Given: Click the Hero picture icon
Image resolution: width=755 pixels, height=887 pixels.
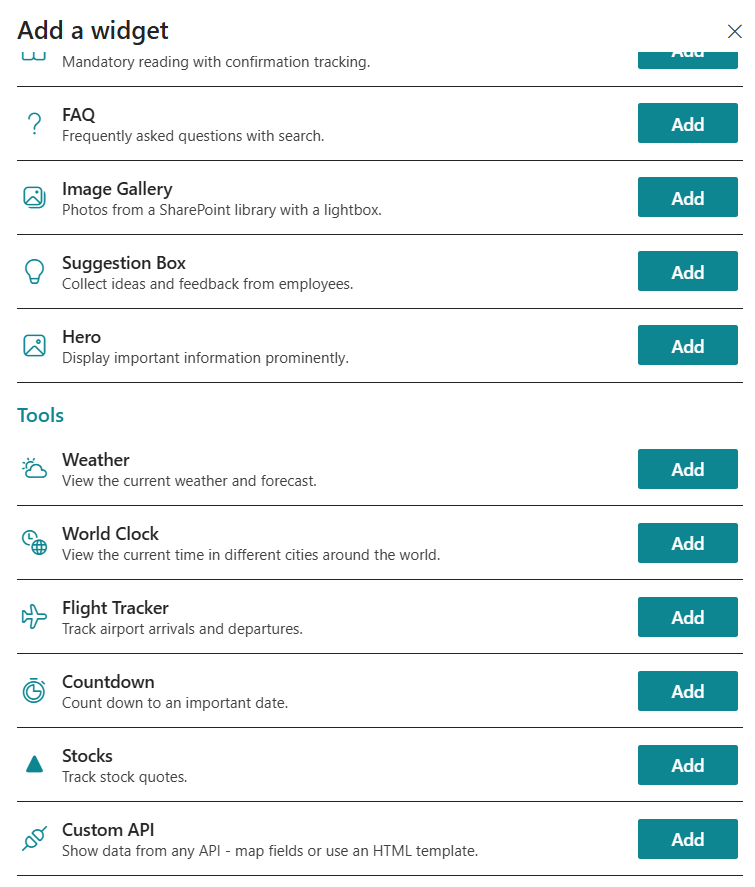Looking at the screenshot, I should (x=34, y=346).
